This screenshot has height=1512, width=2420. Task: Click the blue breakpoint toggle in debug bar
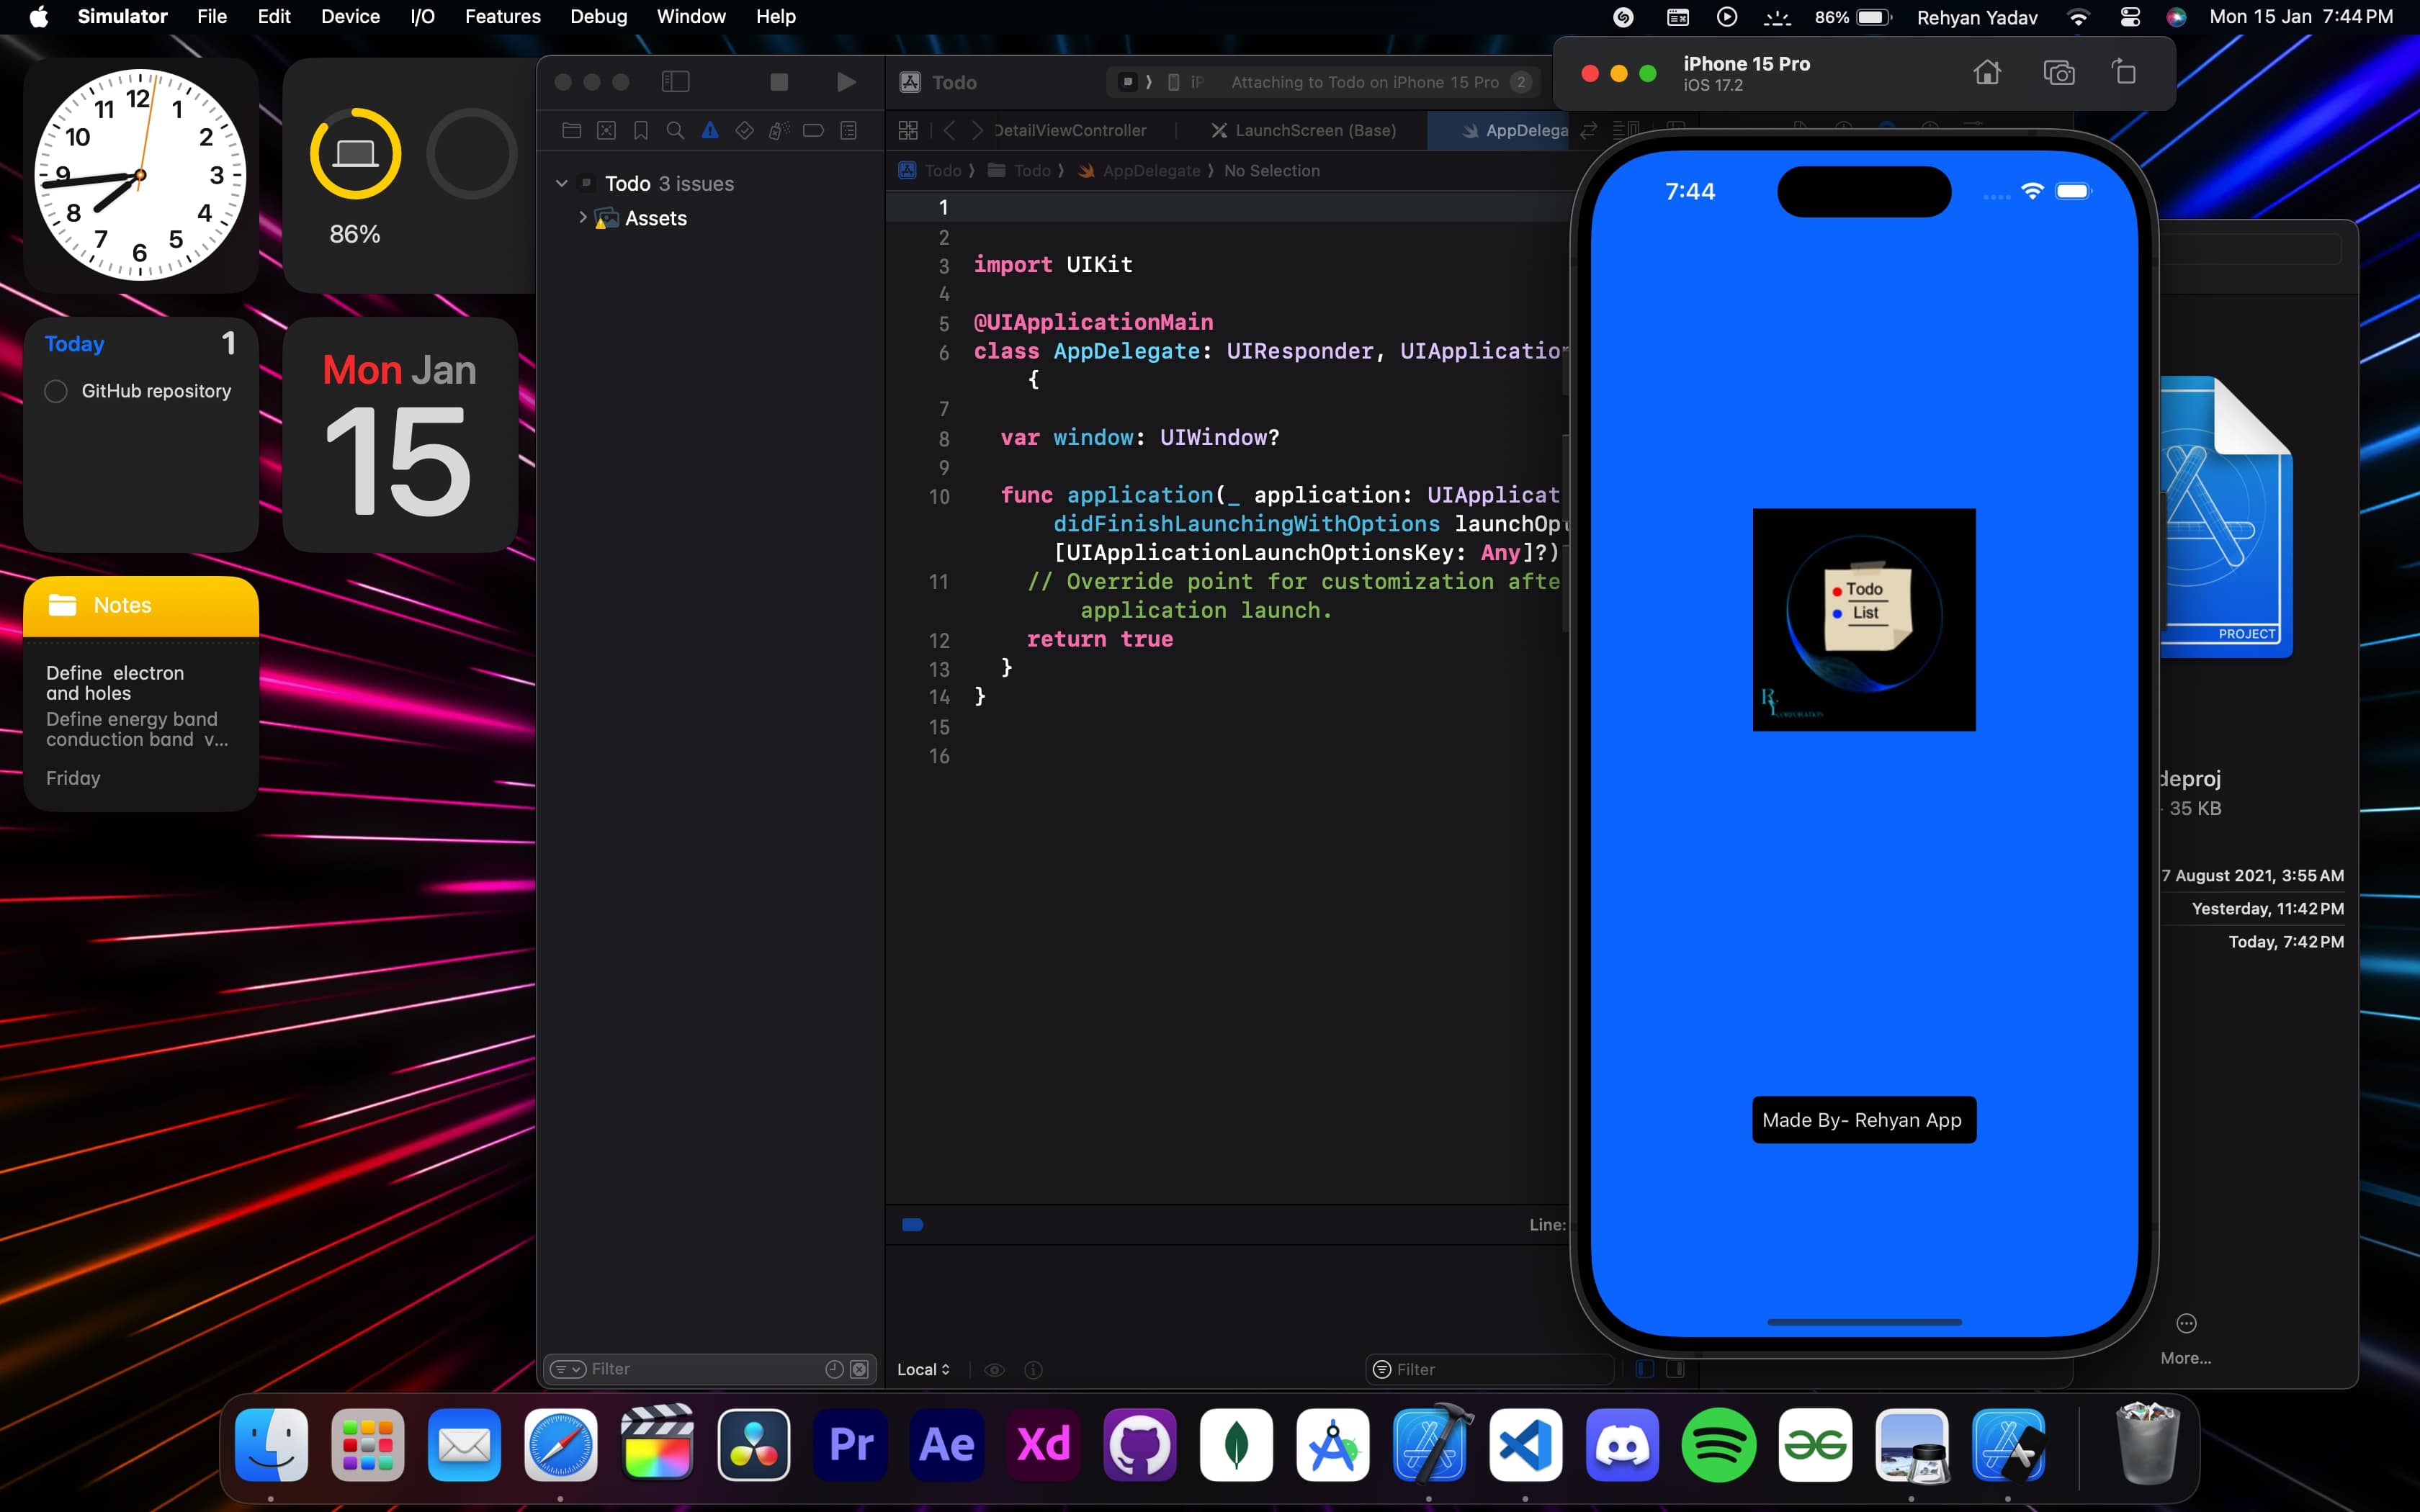point(912,1224)
